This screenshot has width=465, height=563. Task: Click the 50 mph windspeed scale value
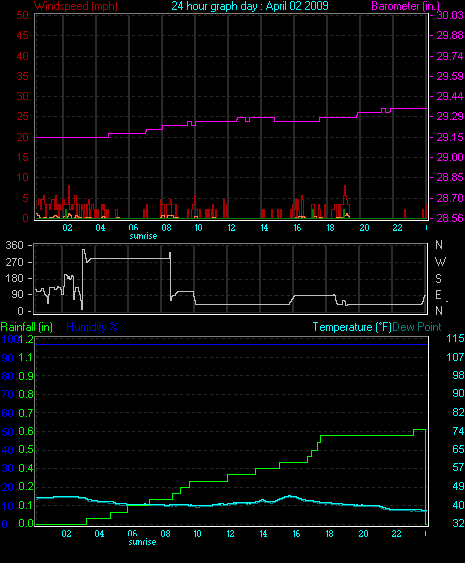click(23, 15)
